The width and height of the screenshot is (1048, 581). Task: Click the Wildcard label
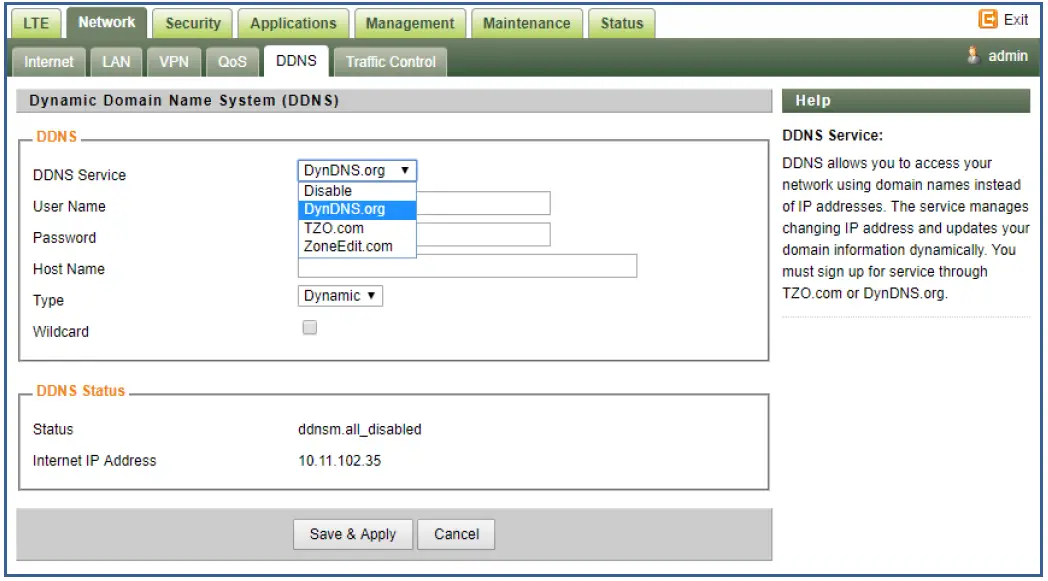pyautogui.click(x=61, y=332)
